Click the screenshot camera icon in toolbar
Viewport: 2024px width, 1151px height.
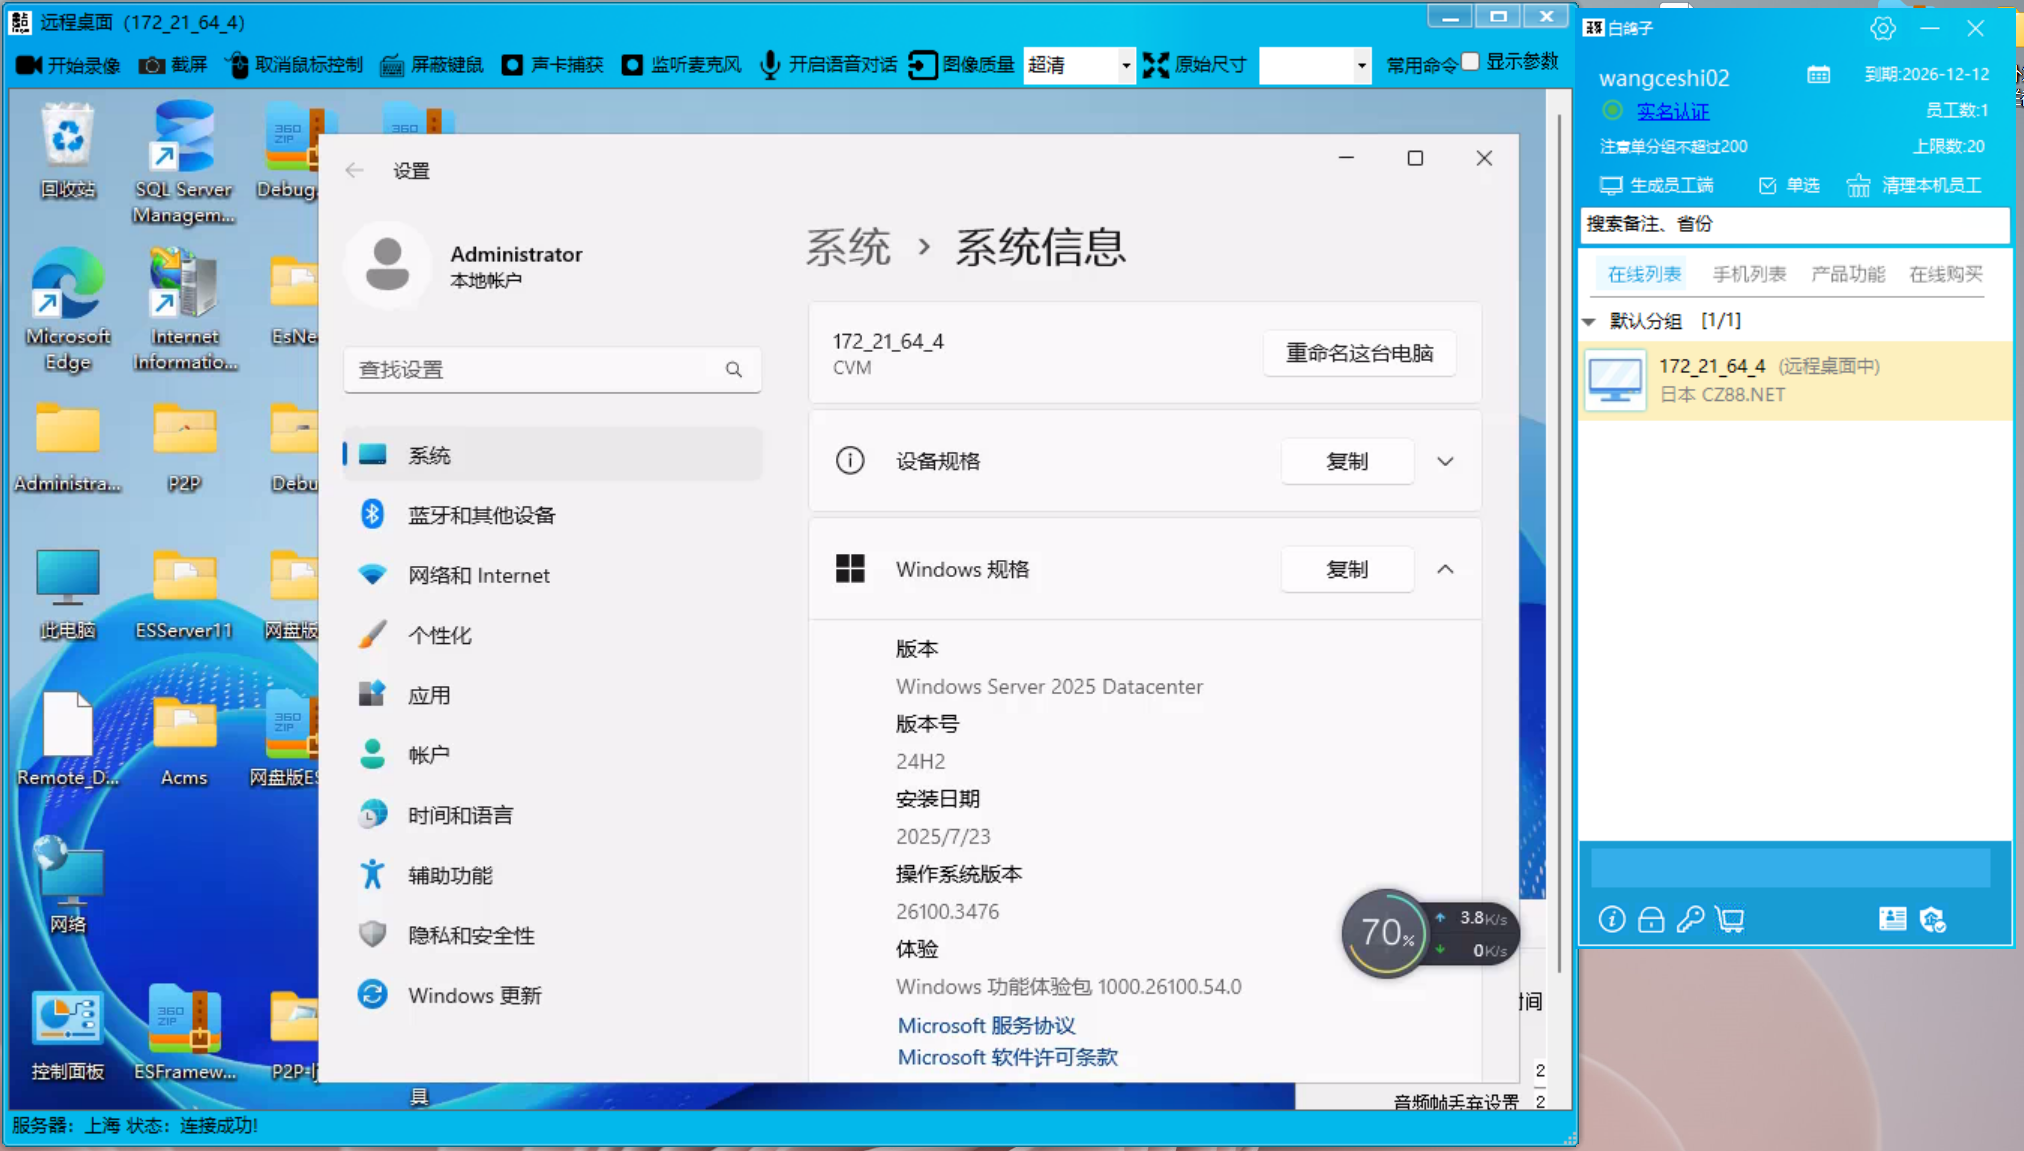click(152, 65)
